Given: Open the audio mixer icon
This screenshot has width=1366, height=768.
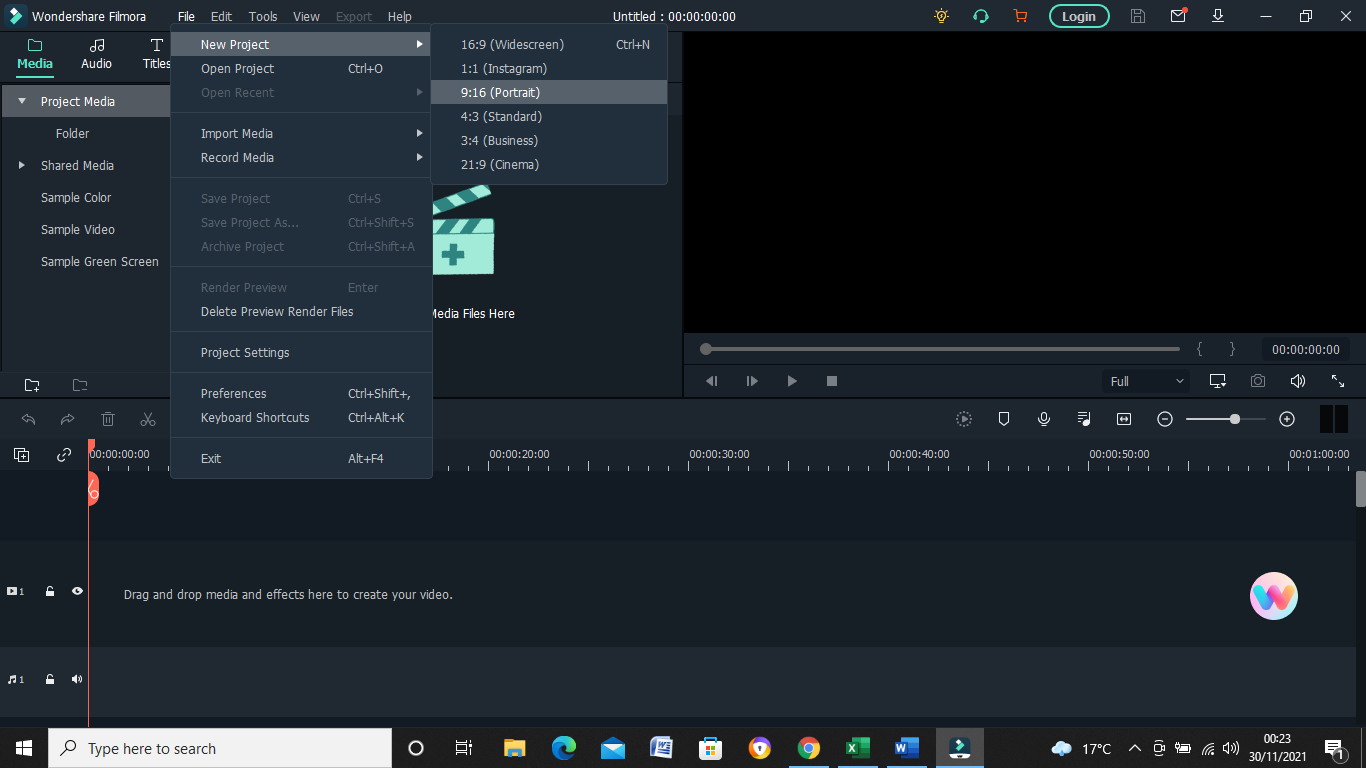Looking at the screenshot, I should 1084,419.
